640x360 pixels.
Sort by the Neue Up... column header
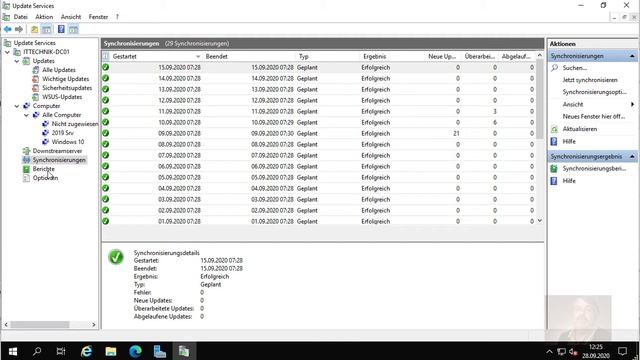coord(442,56)
